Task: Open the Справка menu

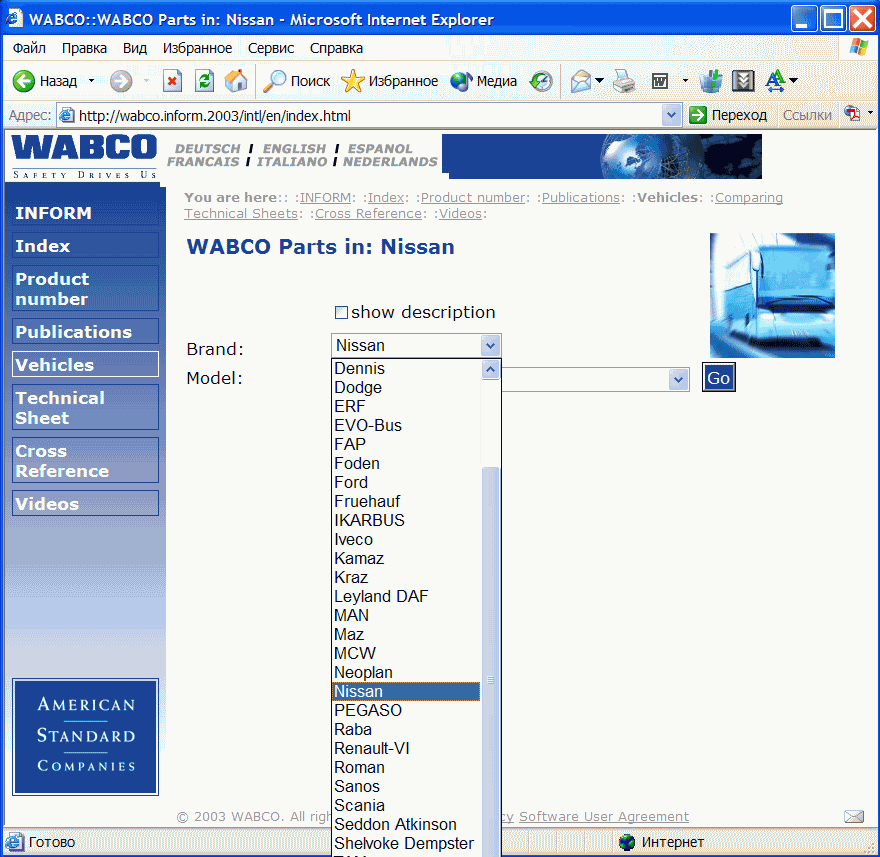Action: [x=336, y=48]
